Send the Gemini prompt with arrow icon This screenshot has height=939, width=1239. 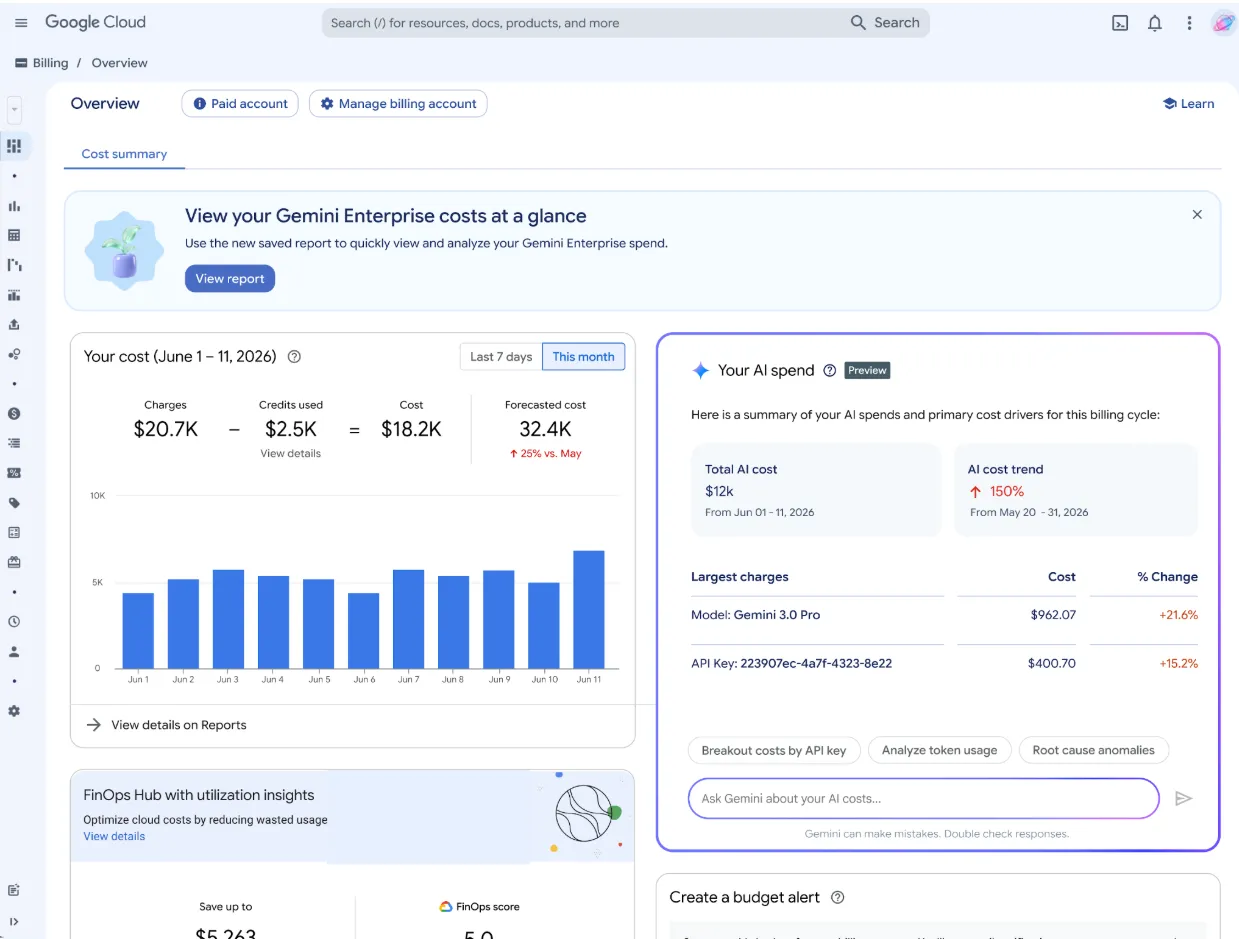pos(1183,798)
